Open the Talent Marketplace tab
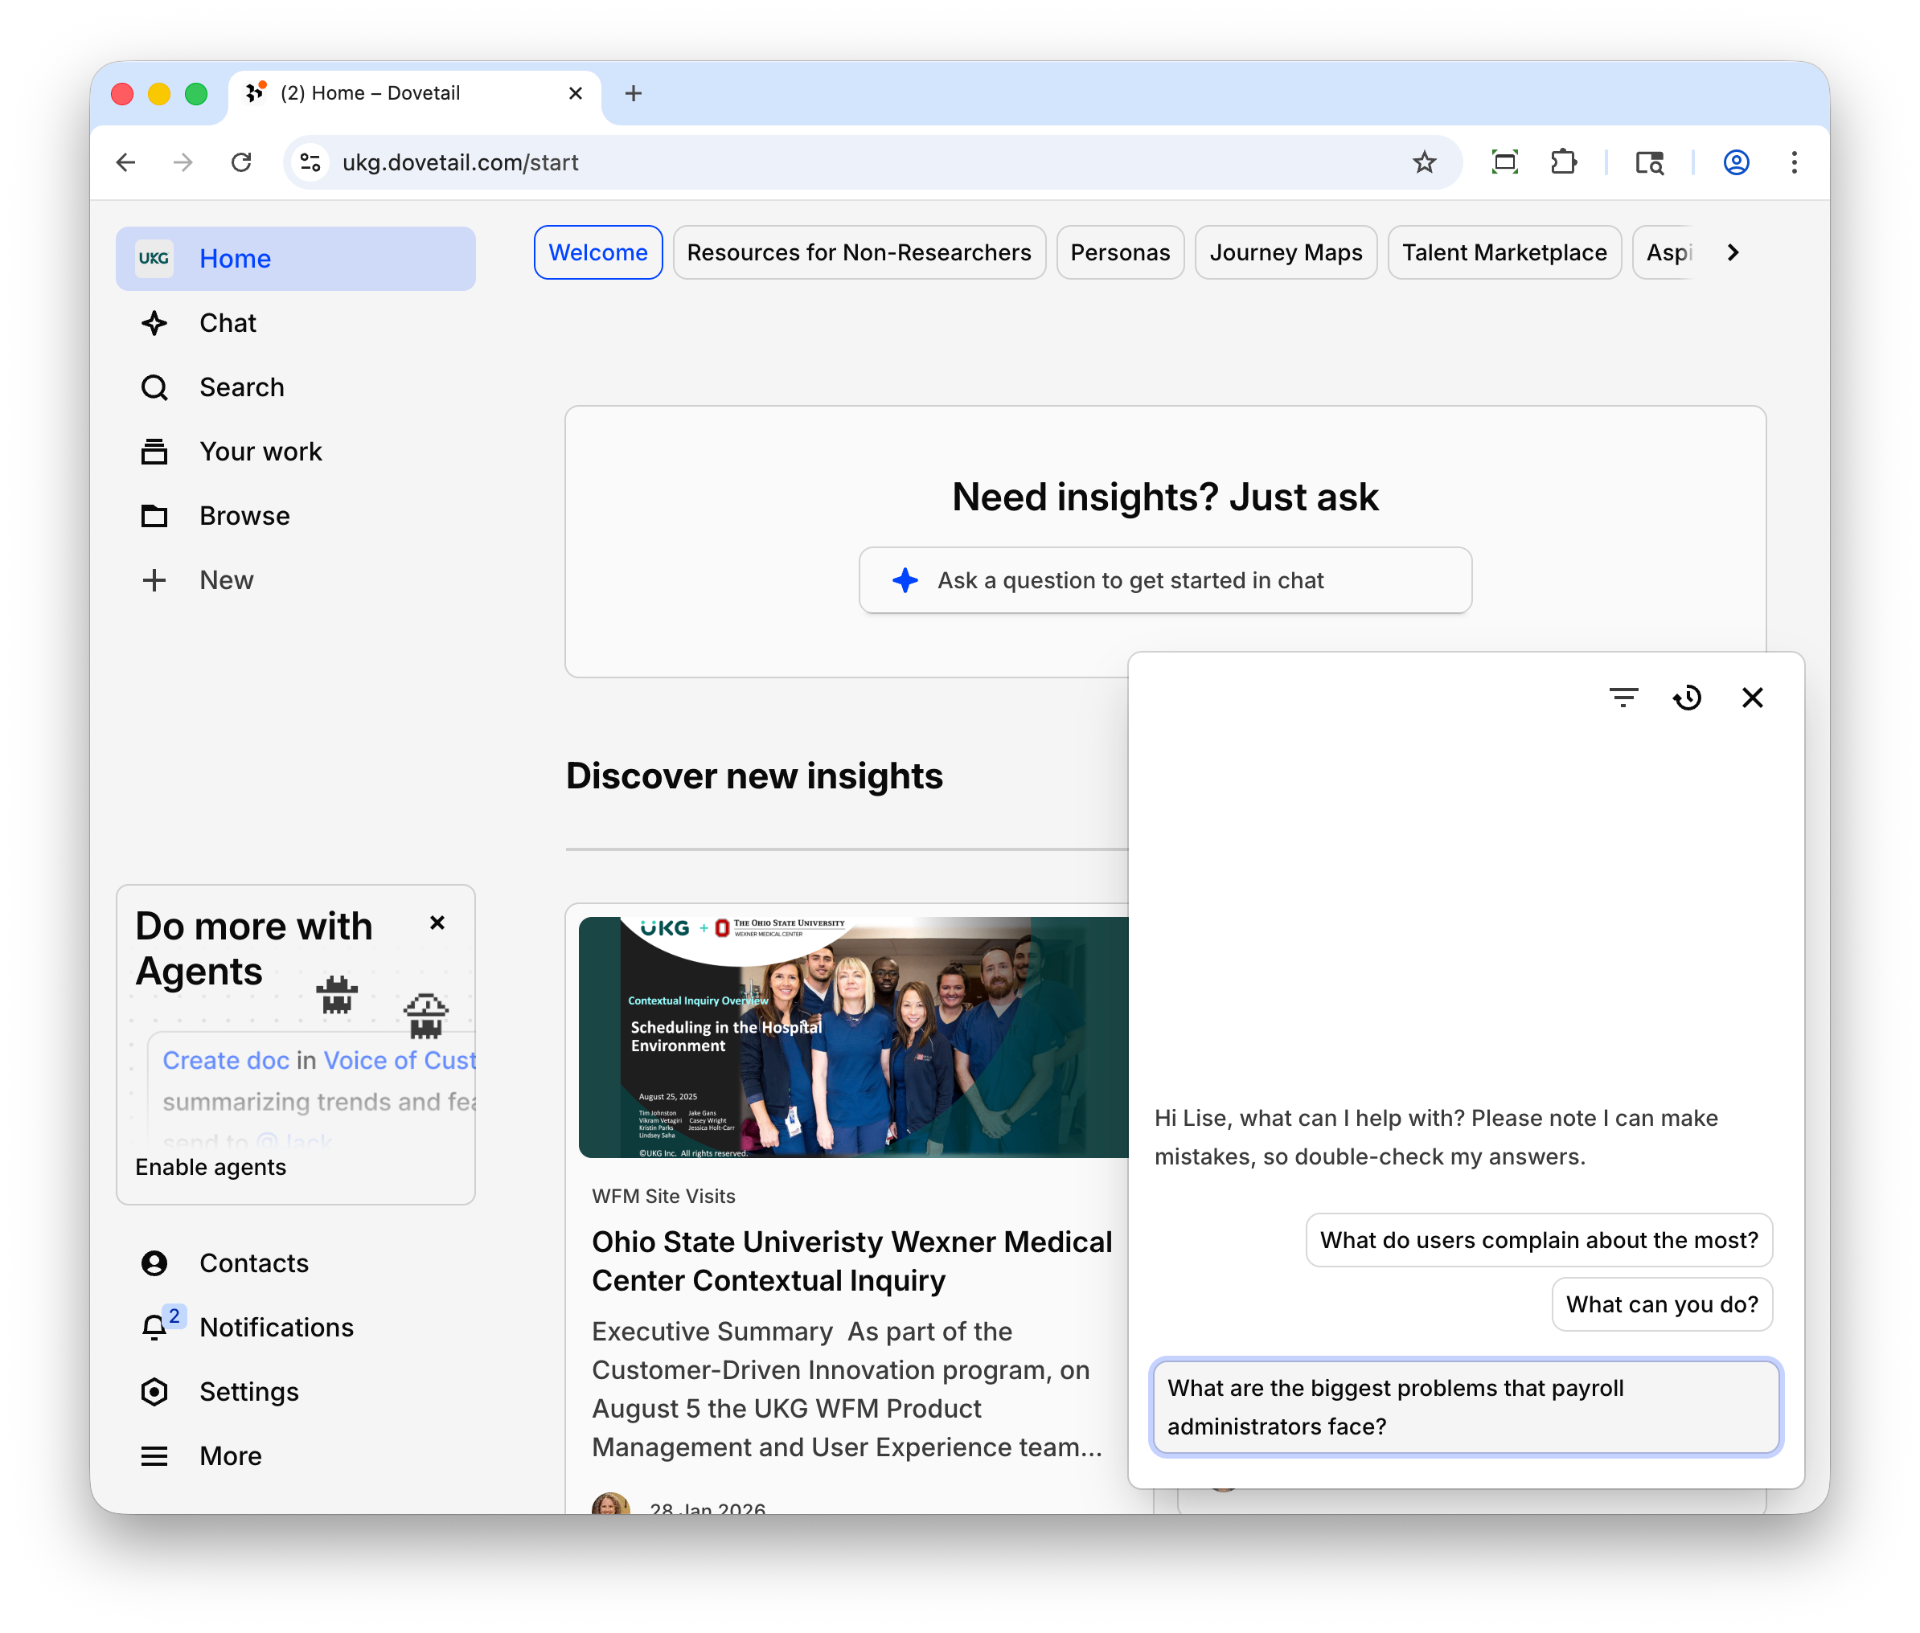Viewport: 1920px width, 1633px height. pos(1504,252)
